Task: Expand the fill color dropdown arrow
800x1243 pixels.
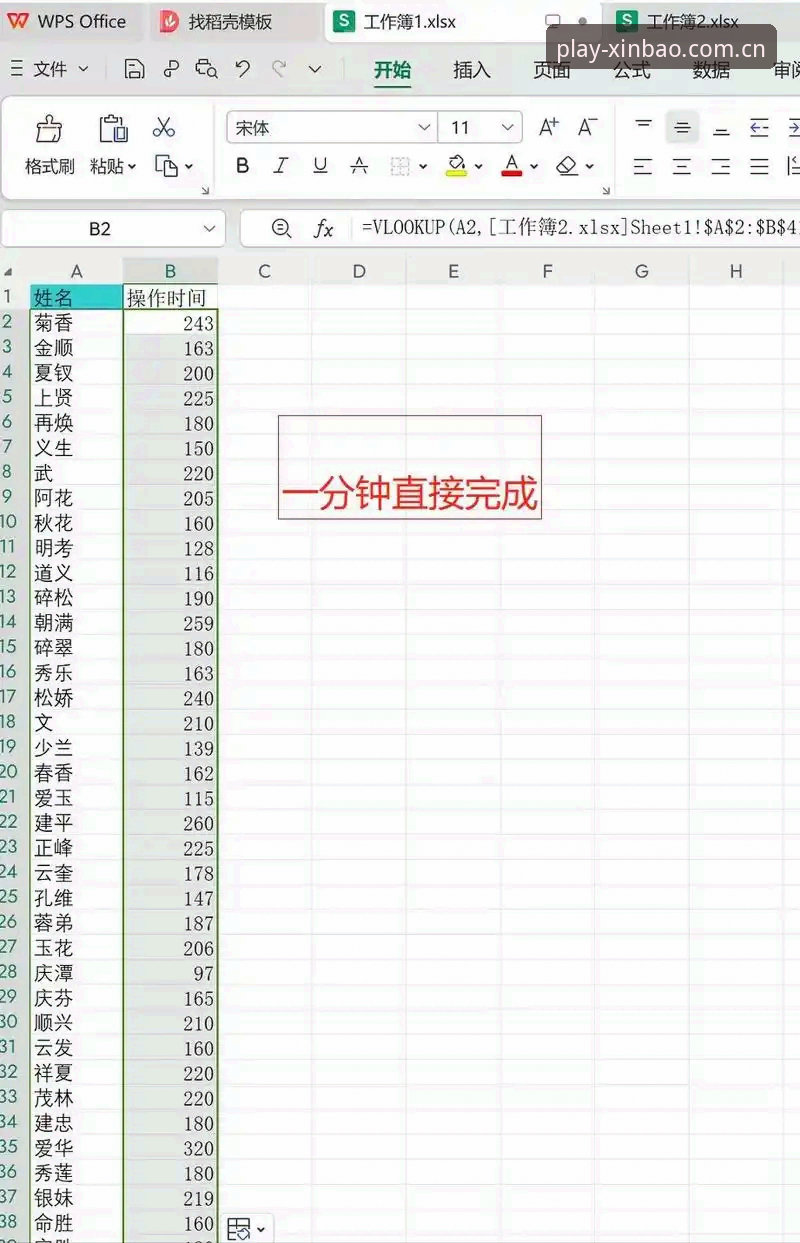Action: pos(478,167)
